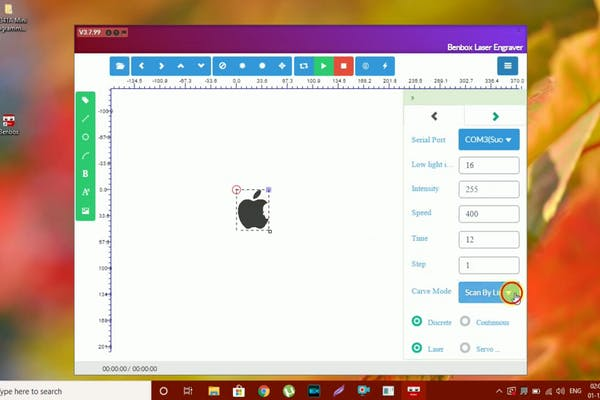Open the Benbox desktop shortcut
Viewport: 600px width, 400px height.
coord(9,125)
